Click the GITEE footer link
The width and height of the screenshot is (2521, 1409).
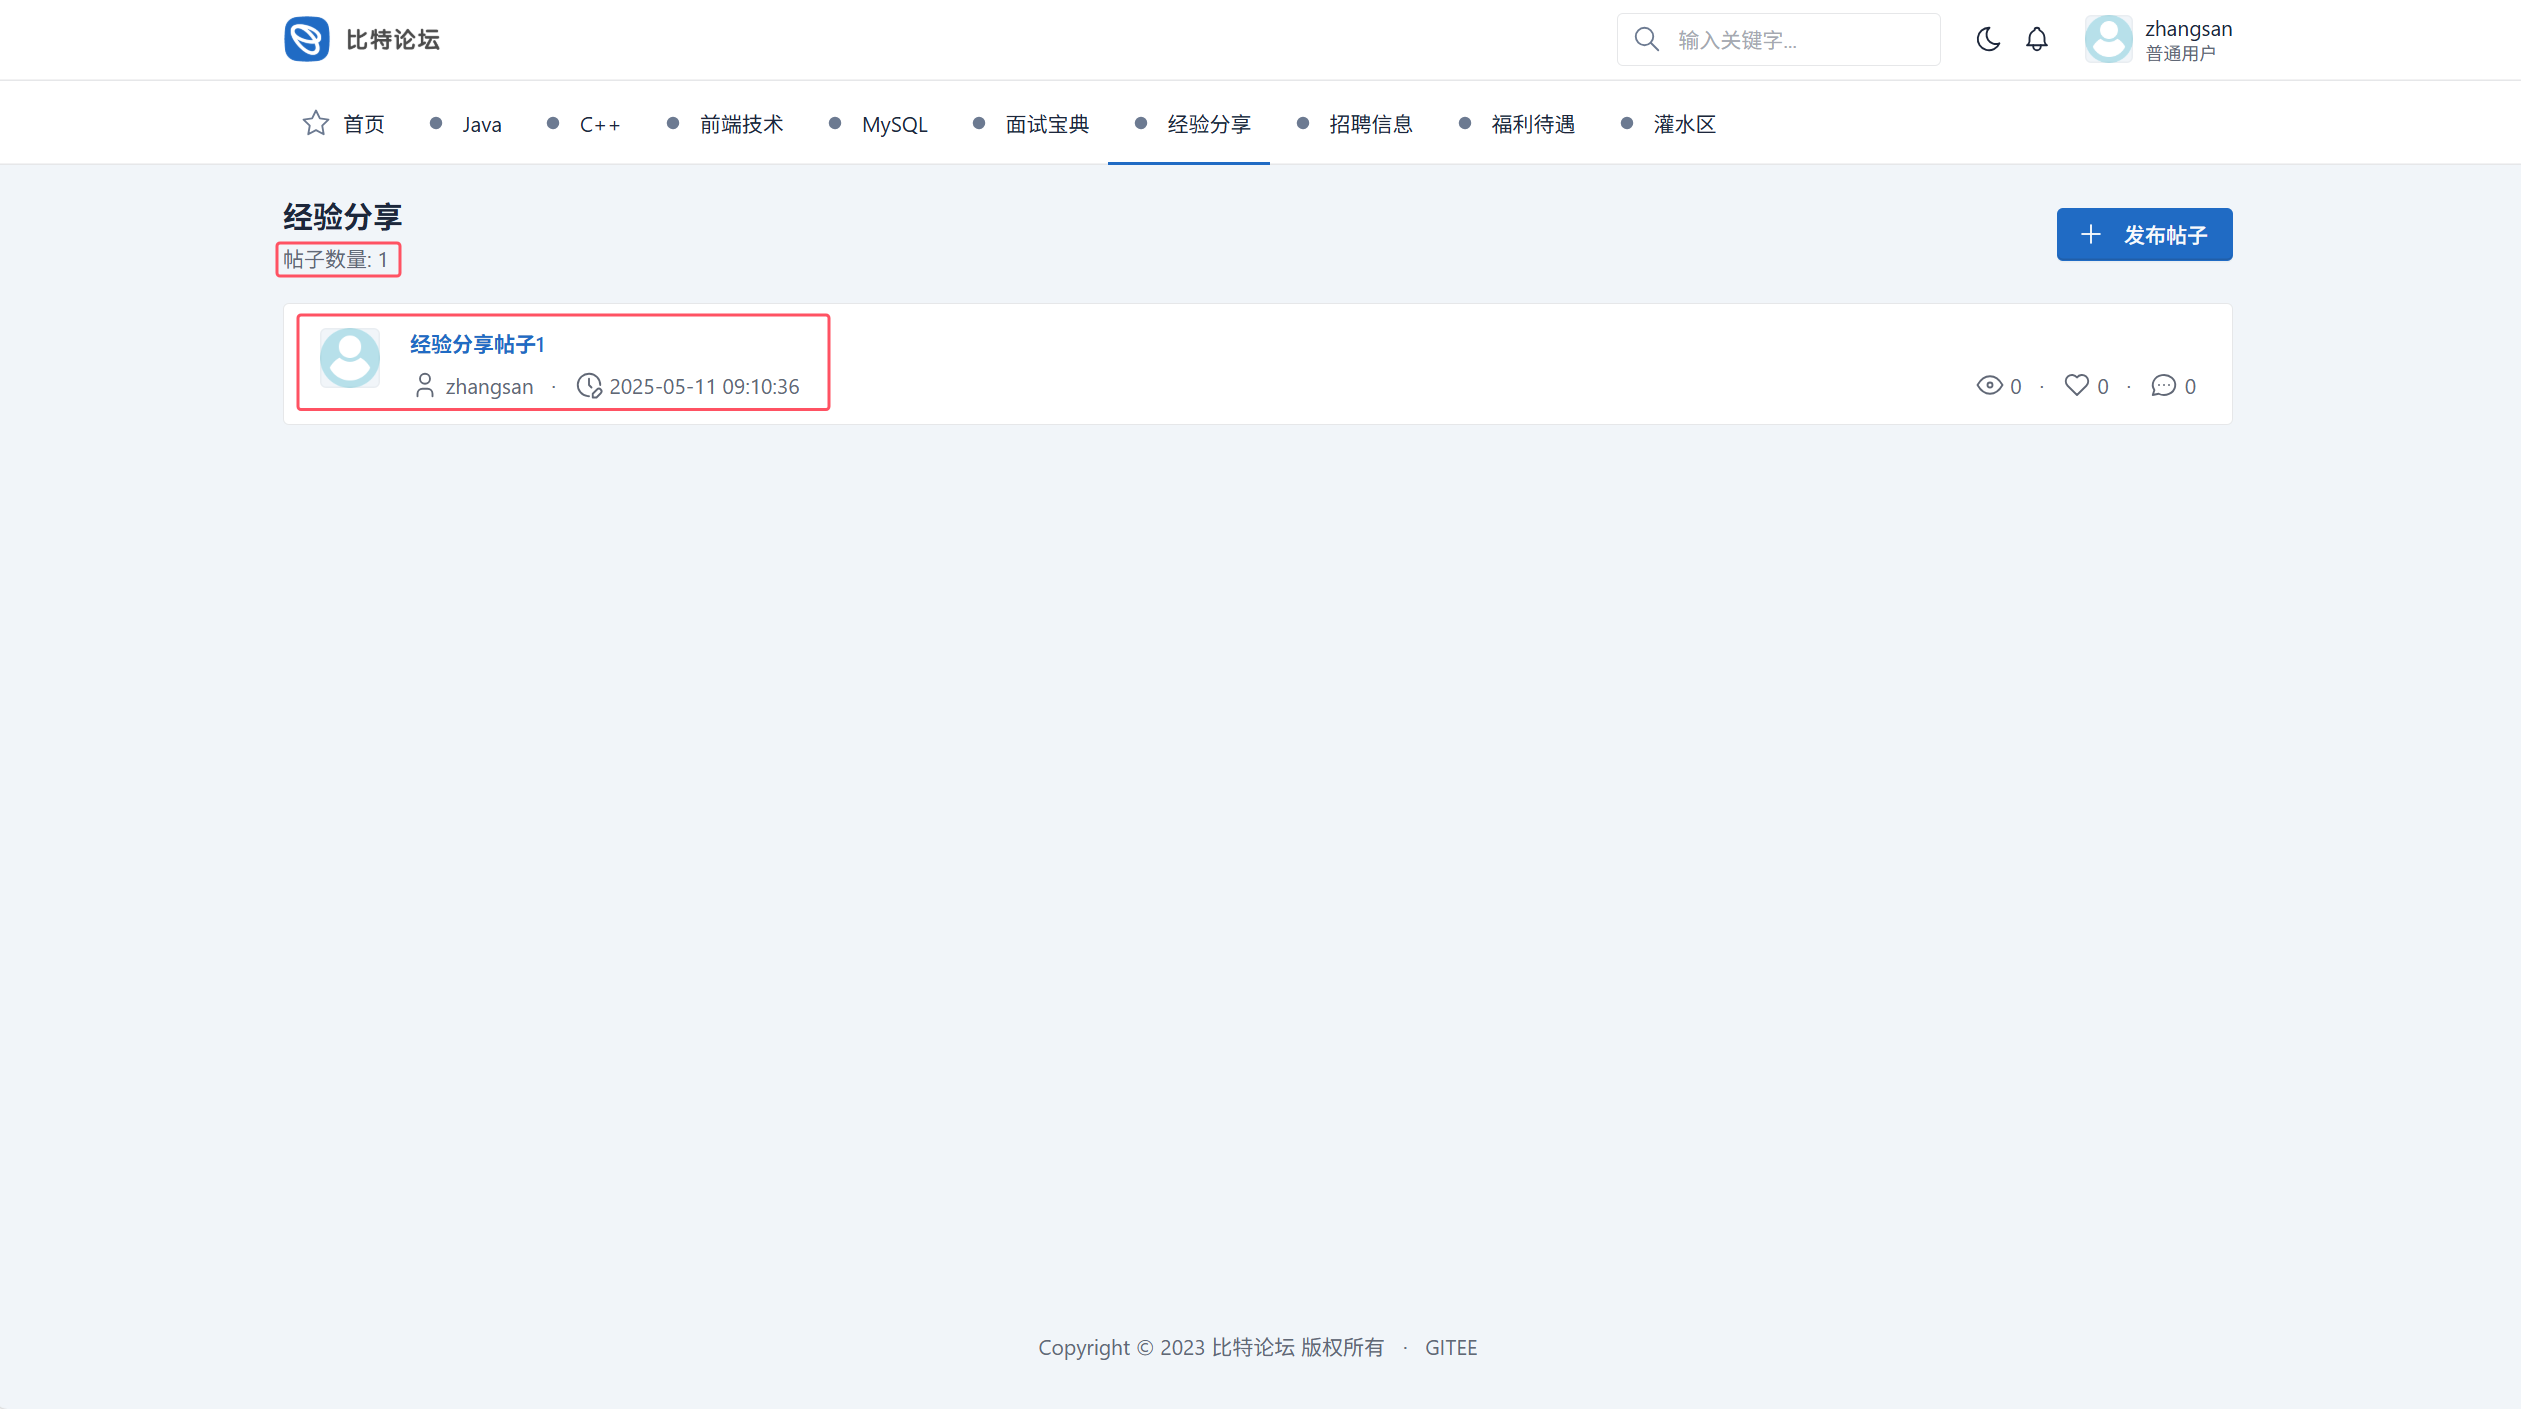pos(1450,1347)
